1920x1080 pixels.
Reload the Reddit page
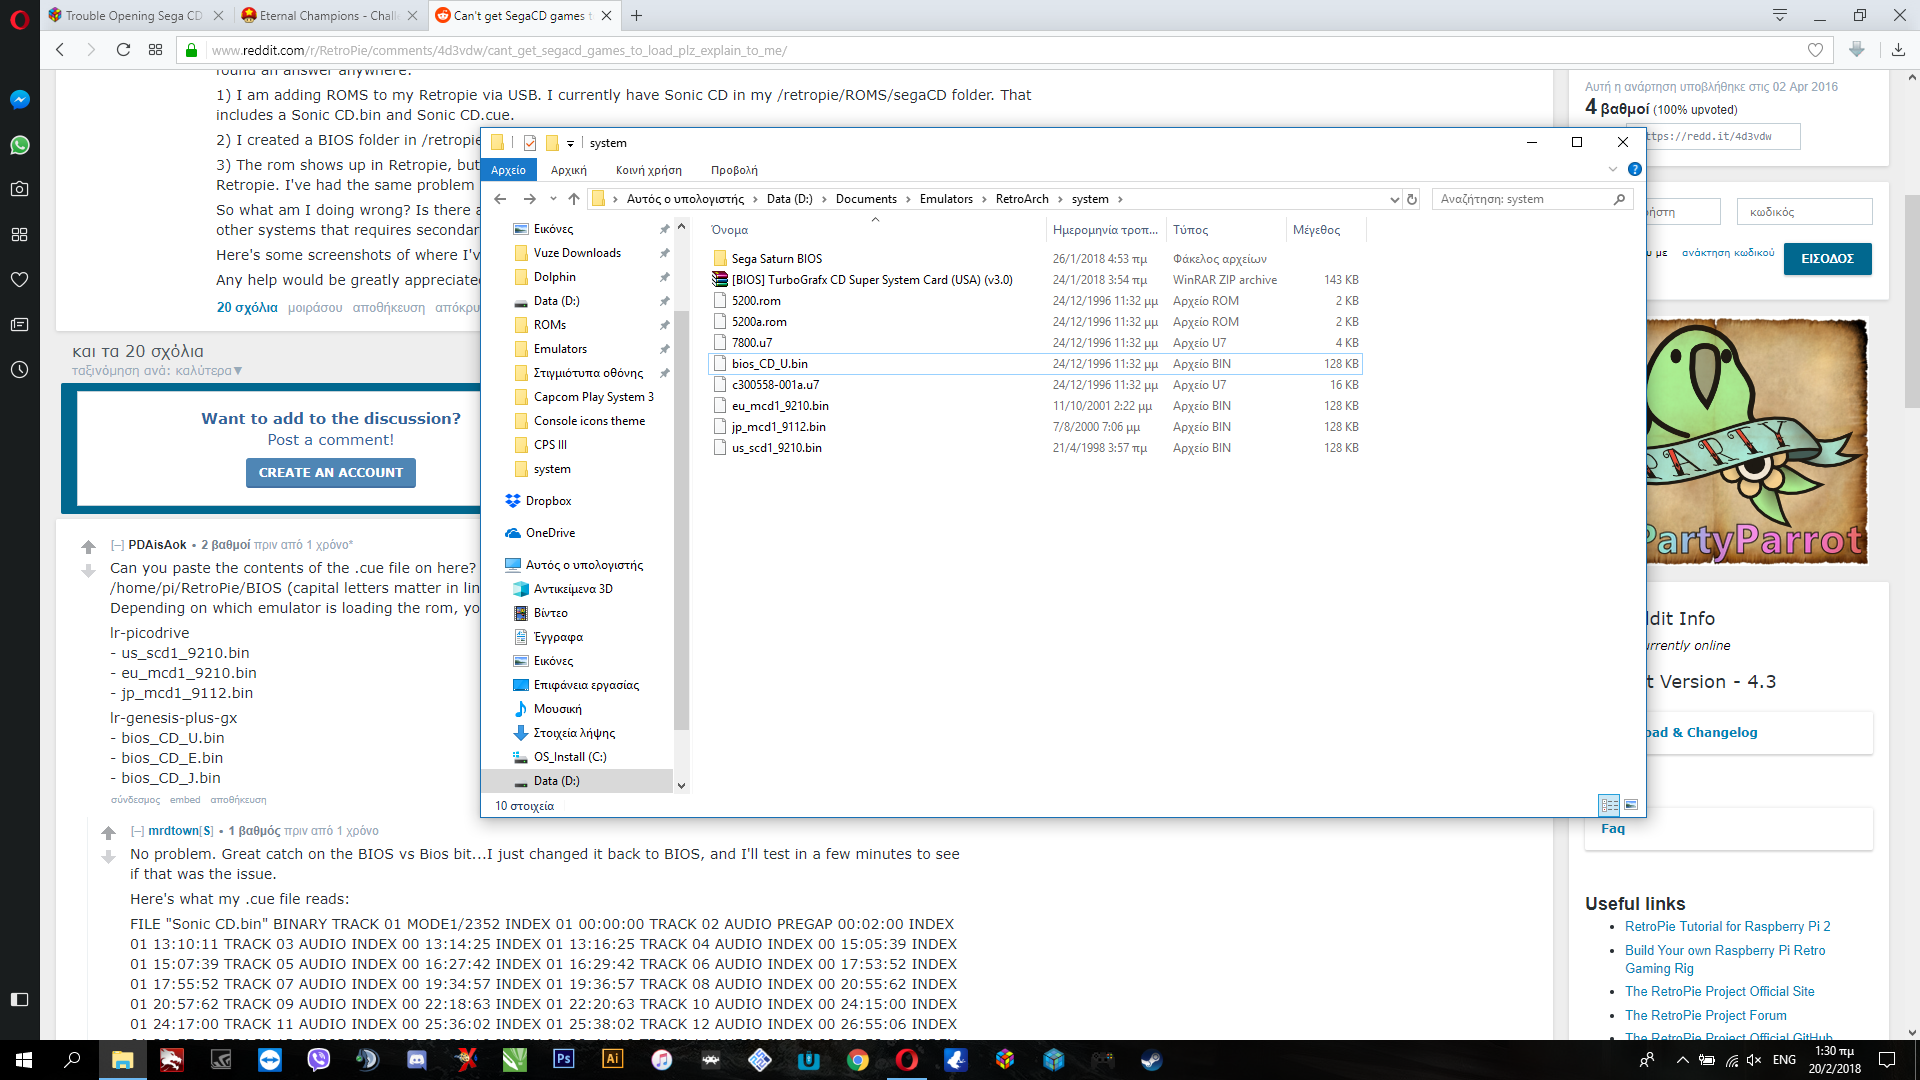tap(123, 50)
